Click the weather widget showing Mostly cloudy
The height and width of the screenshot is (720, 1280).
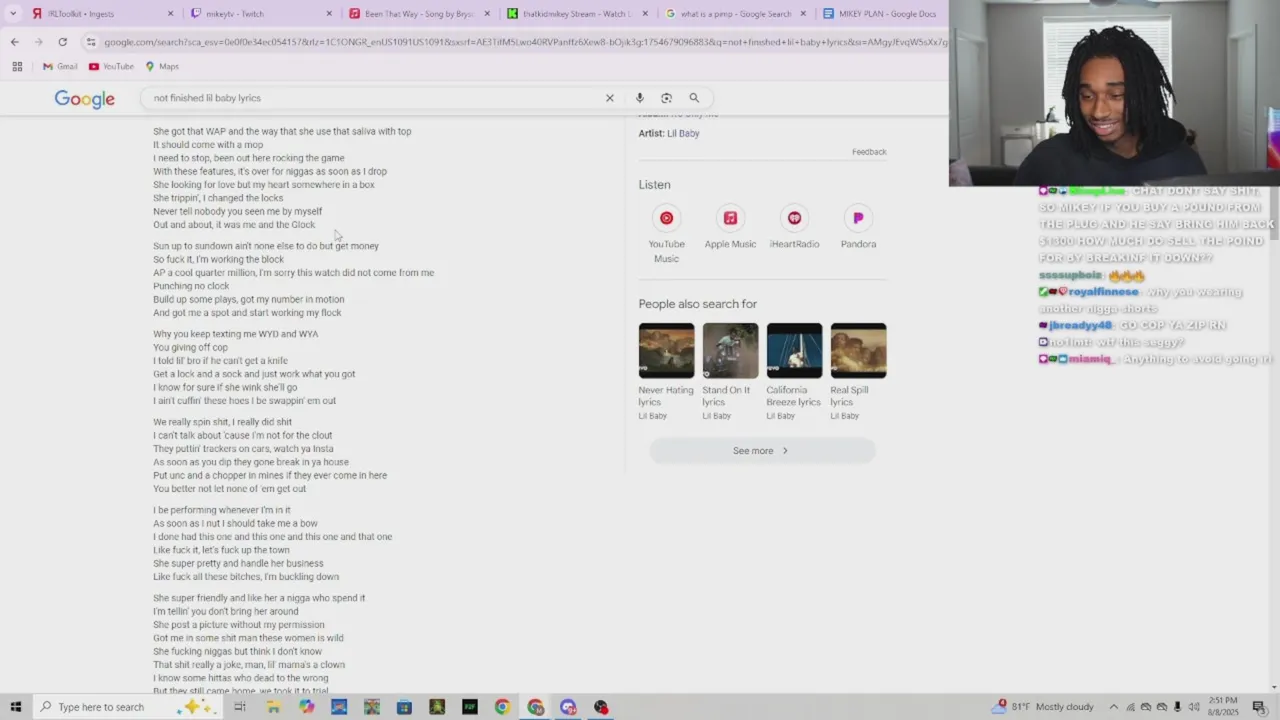point(1044,707)
